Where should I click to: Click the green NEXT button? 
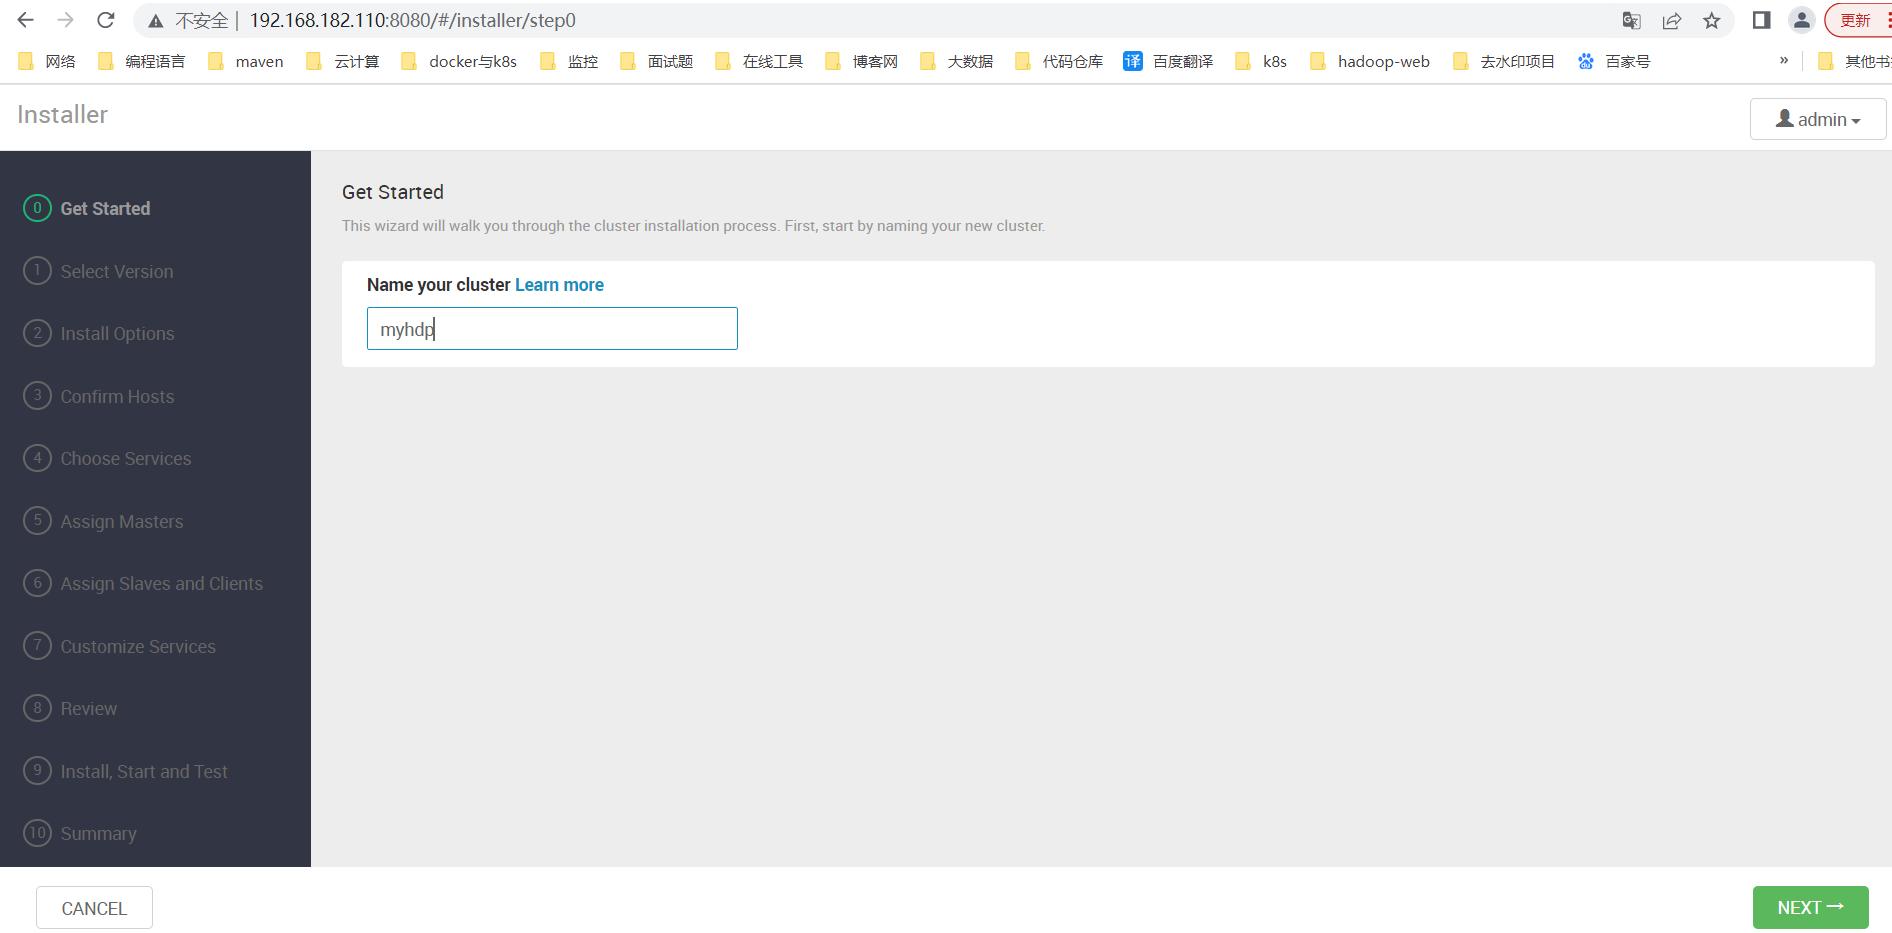[x=1810, y=908]
